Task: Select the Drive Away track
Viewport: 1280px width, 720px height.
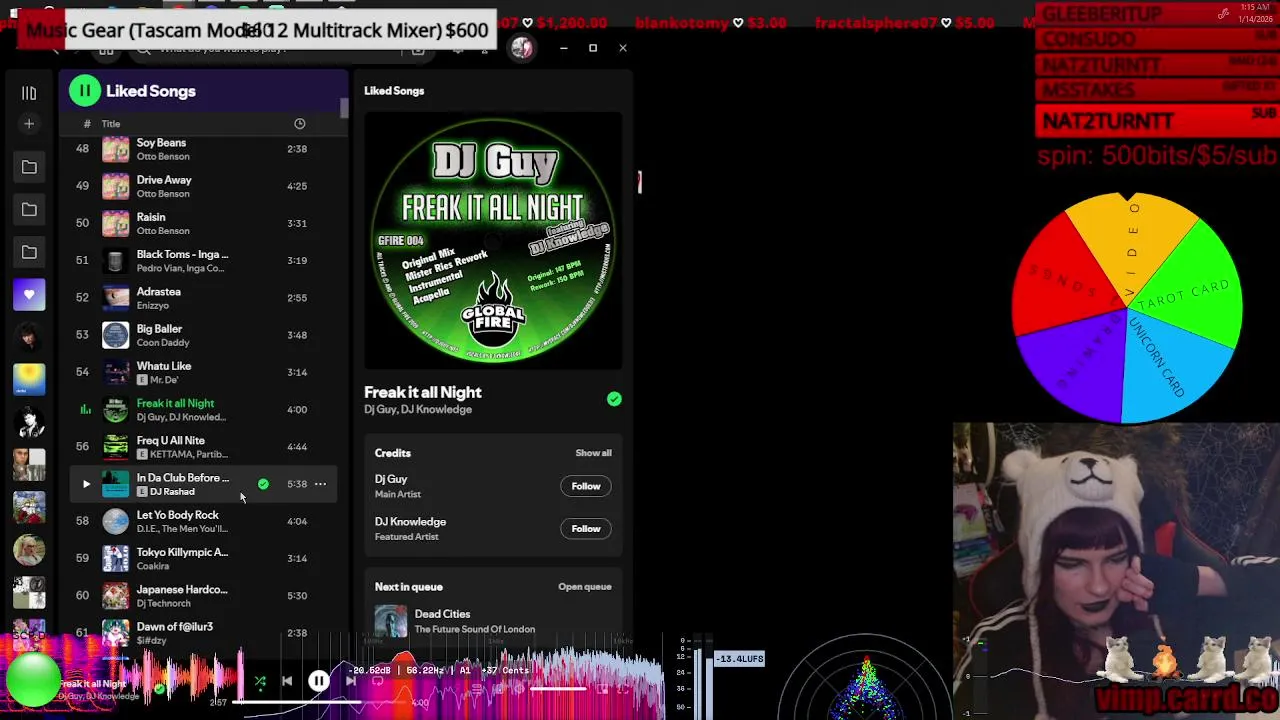Action: click(x=203, y=186)
